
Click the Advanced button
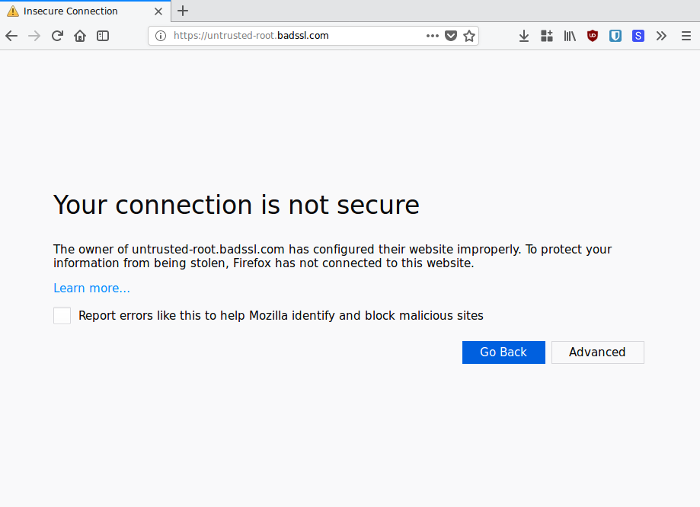[597, 352]
